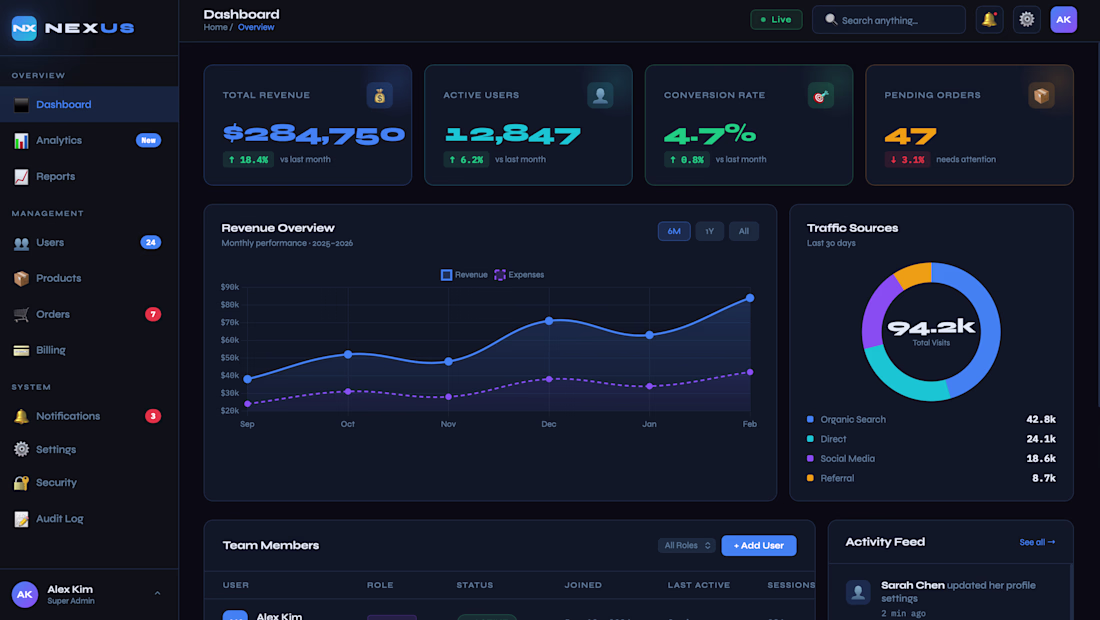1100x620 pixels.
Task: Click the Security padlock icon
Action: [22, 483]
